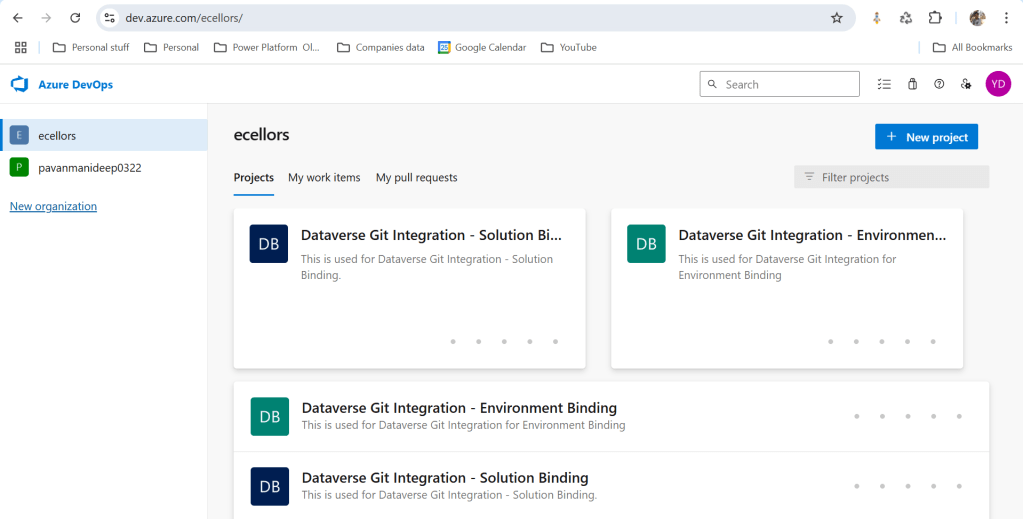Click the YD profile avatar
Screen dimensions: 1023x519
(x=998, y=85)
